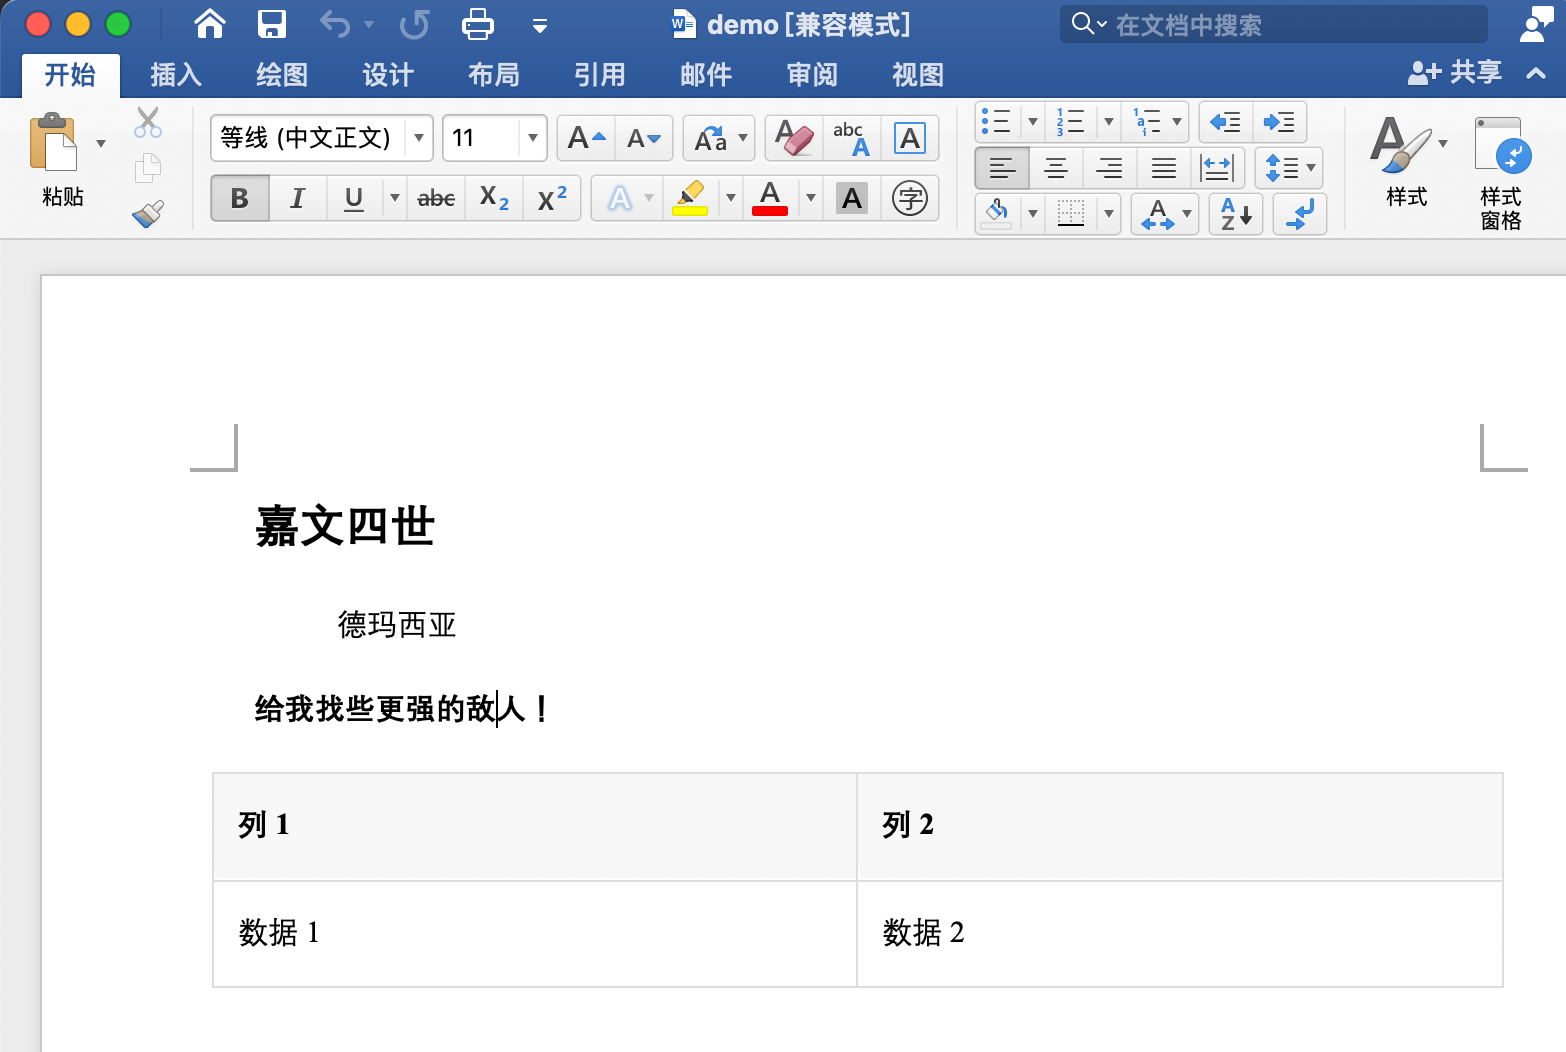Screen dimensions: 1566x1052
Task: Click the Clear Formatting eraser icon
Action: pyautogui.click(x=794, y=138)
